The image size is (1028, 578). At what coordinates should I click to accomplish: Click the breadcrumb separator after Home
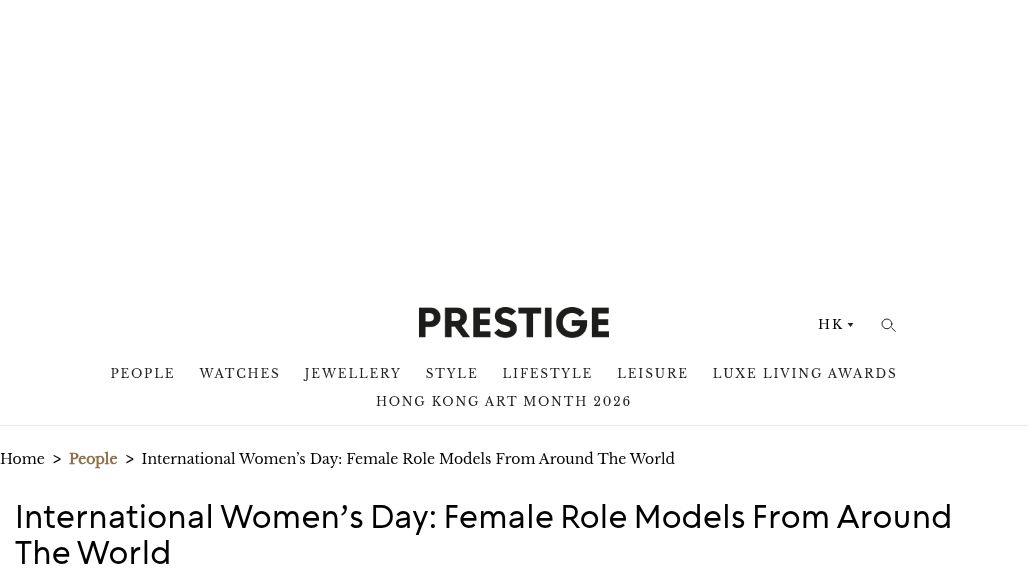click(57, 460)
